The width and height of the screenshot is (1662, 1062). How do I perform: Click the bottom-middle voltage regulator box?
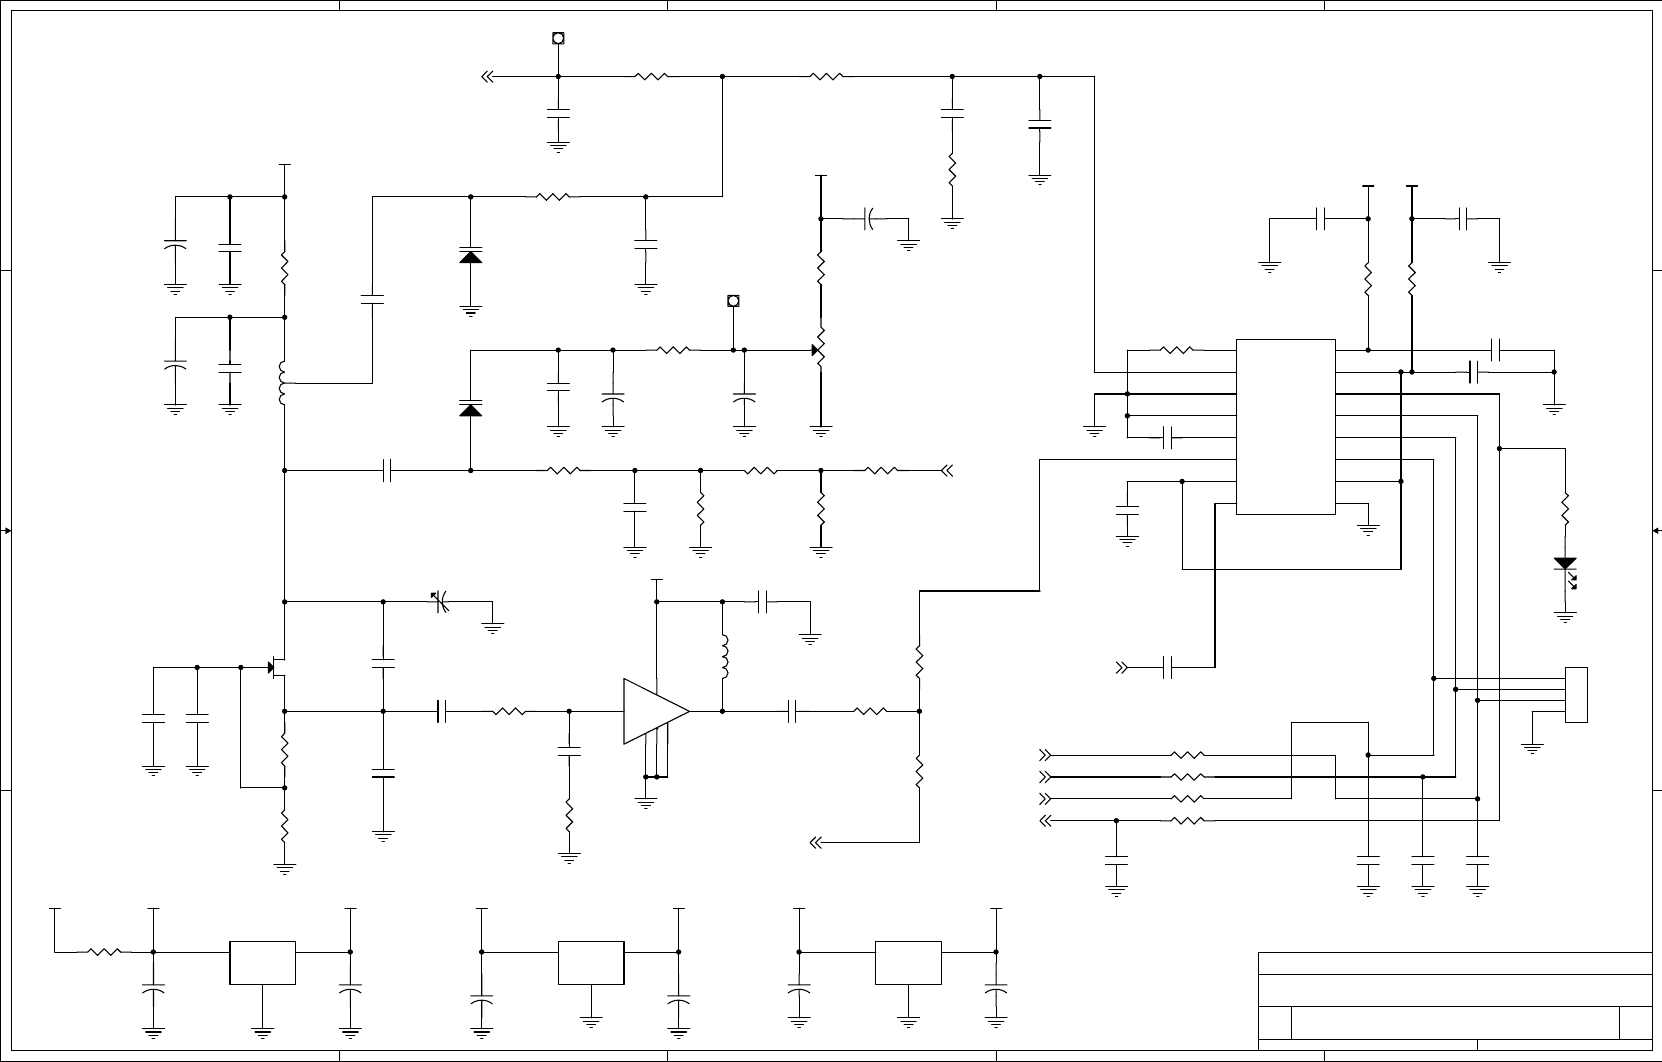point(591,963)
